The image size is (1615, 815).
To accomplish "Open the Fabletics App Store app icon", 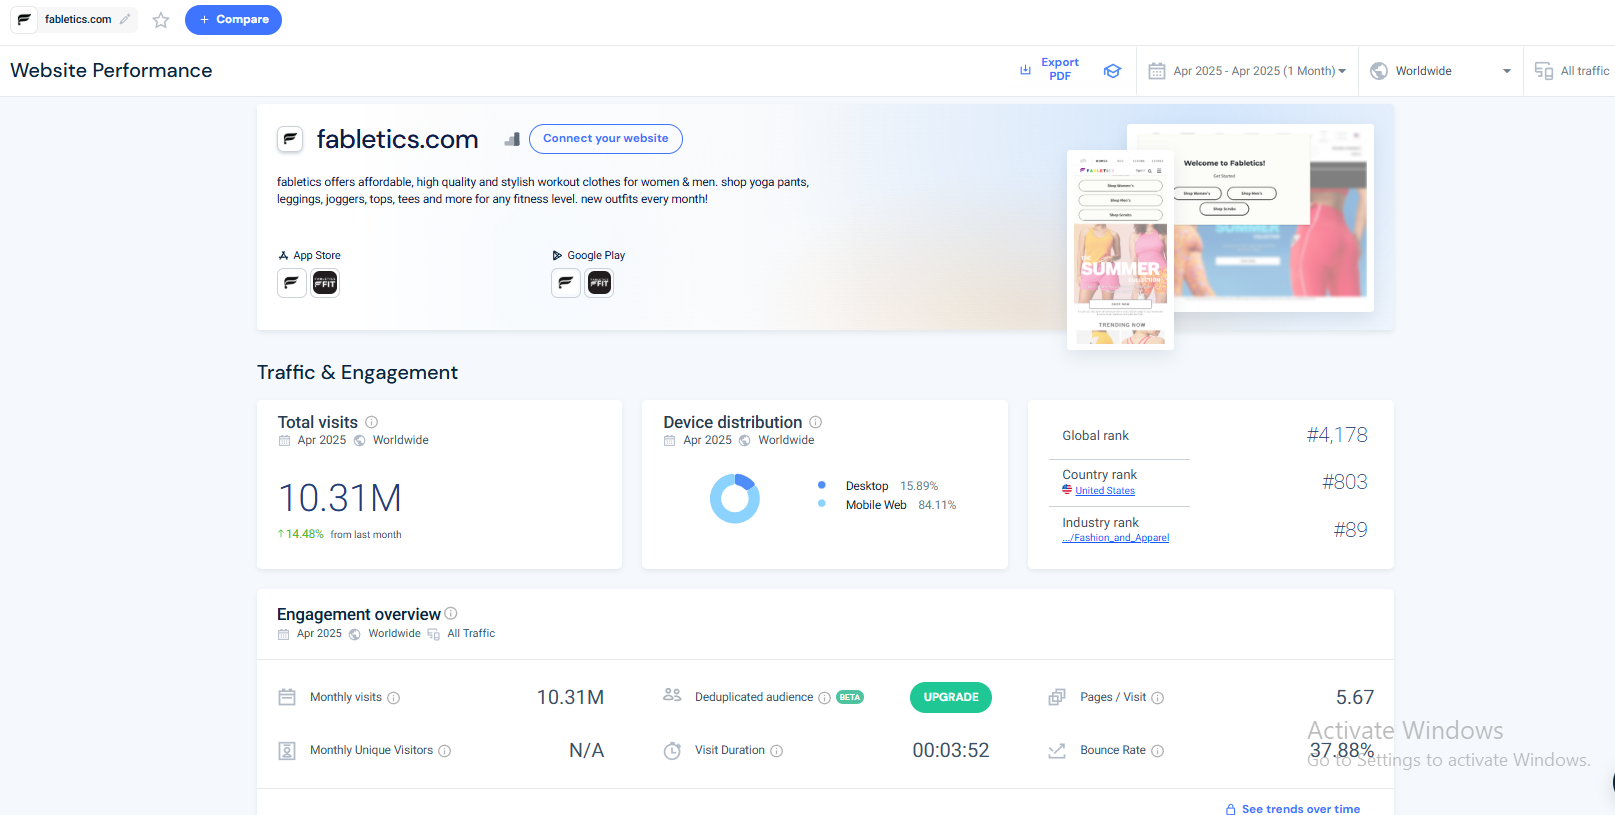I will [x=291, y=283].
